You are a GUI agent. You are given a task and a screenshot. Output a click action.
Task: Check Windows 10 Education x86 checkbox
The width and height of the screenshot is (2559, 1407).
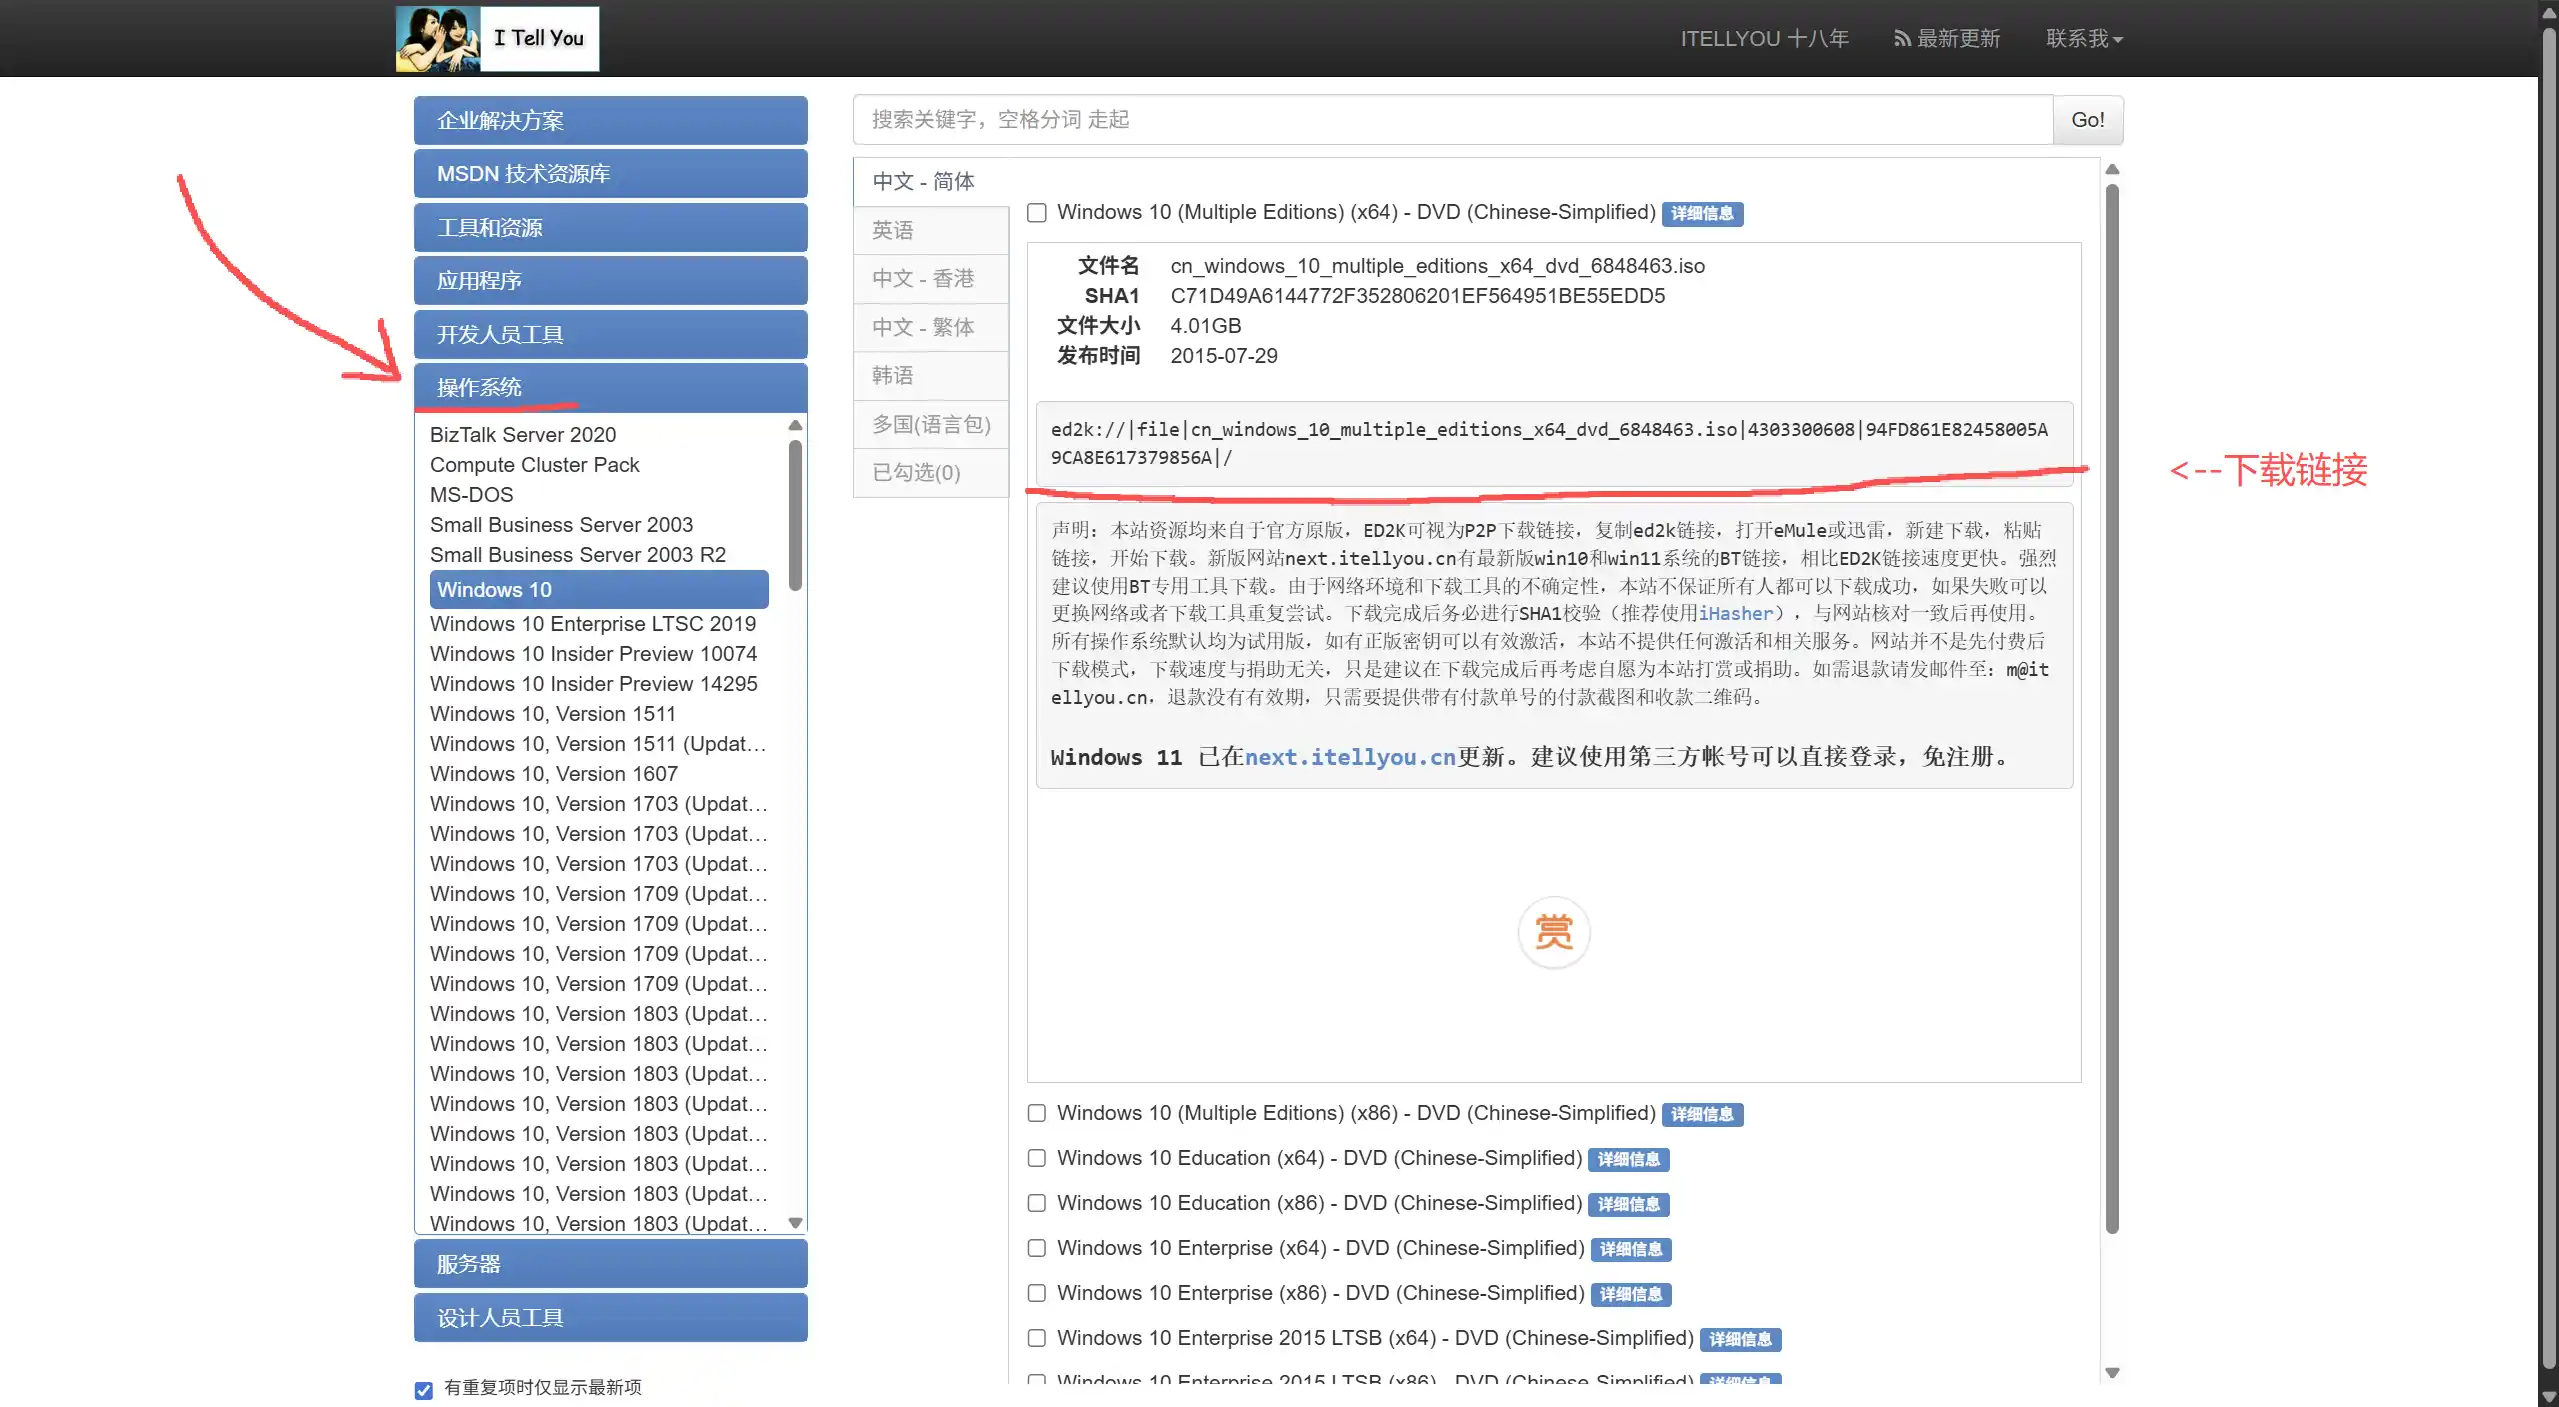[x=1037, y=1204]
